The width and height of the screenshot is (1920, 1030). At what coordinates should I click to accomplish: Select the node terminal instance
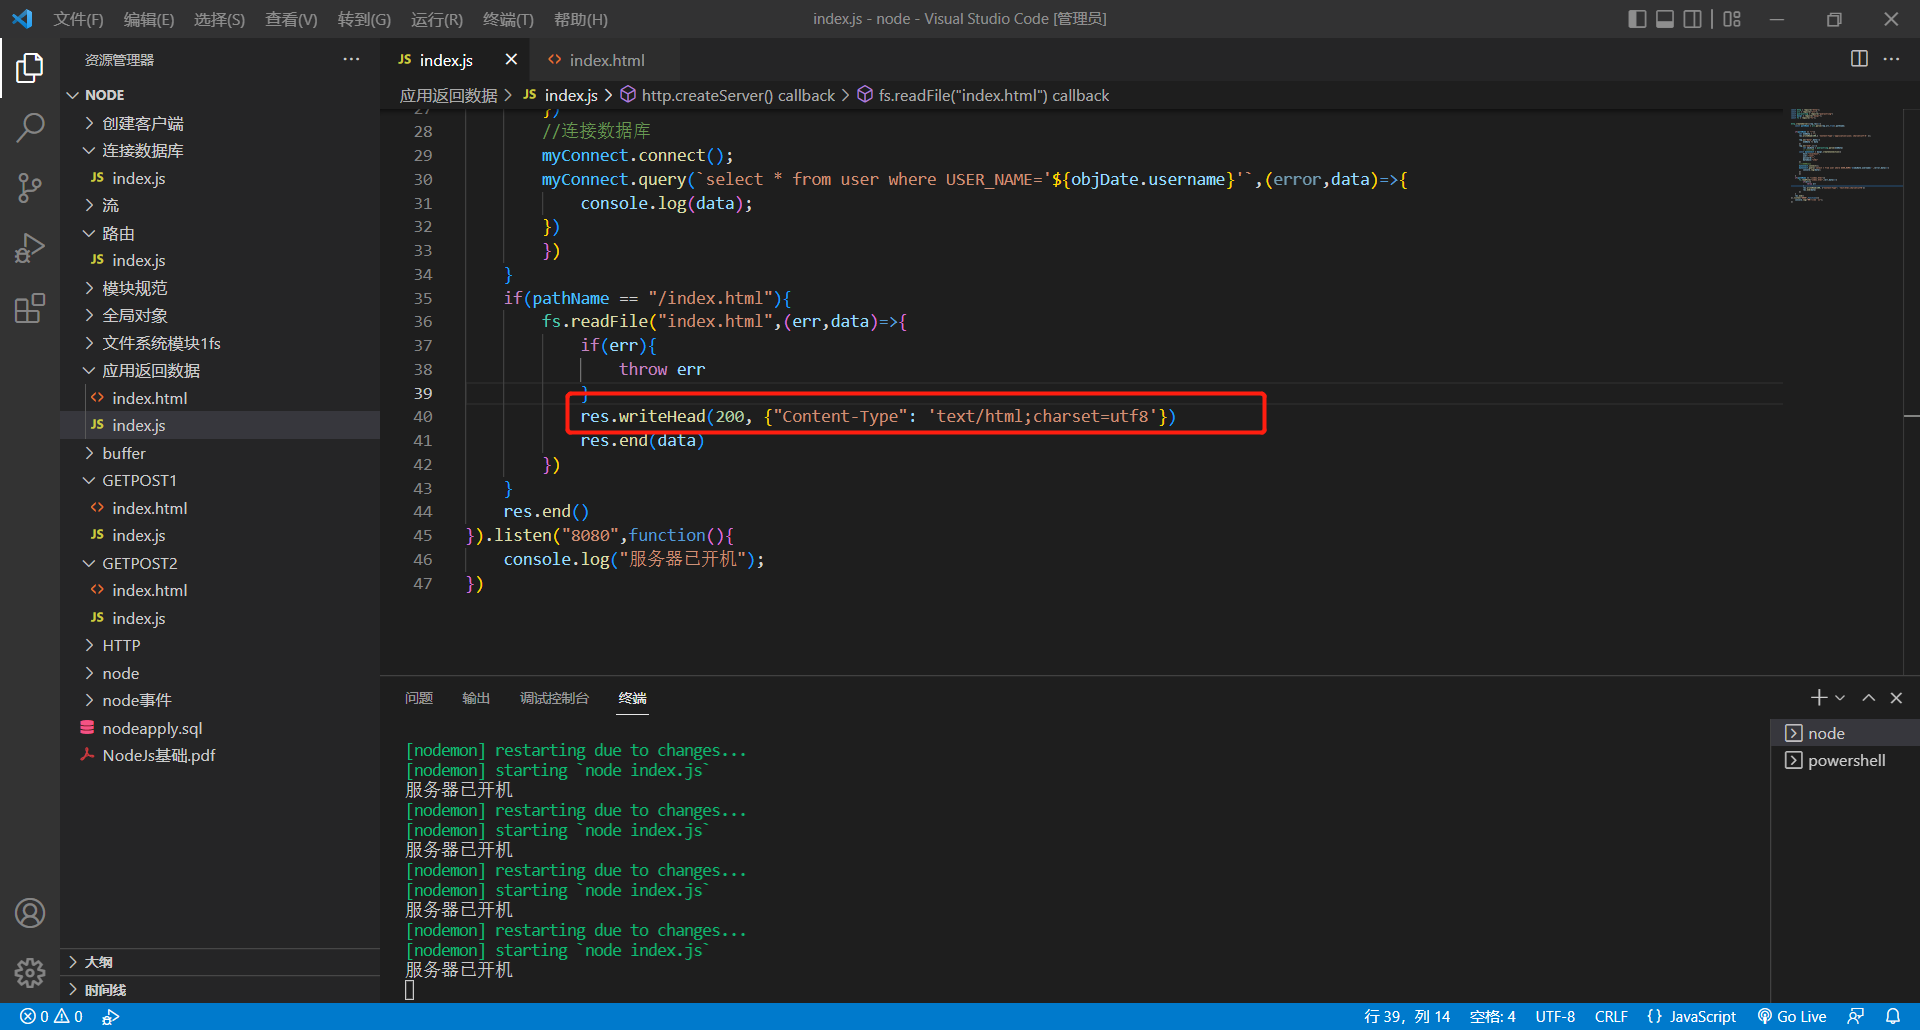1845,733
